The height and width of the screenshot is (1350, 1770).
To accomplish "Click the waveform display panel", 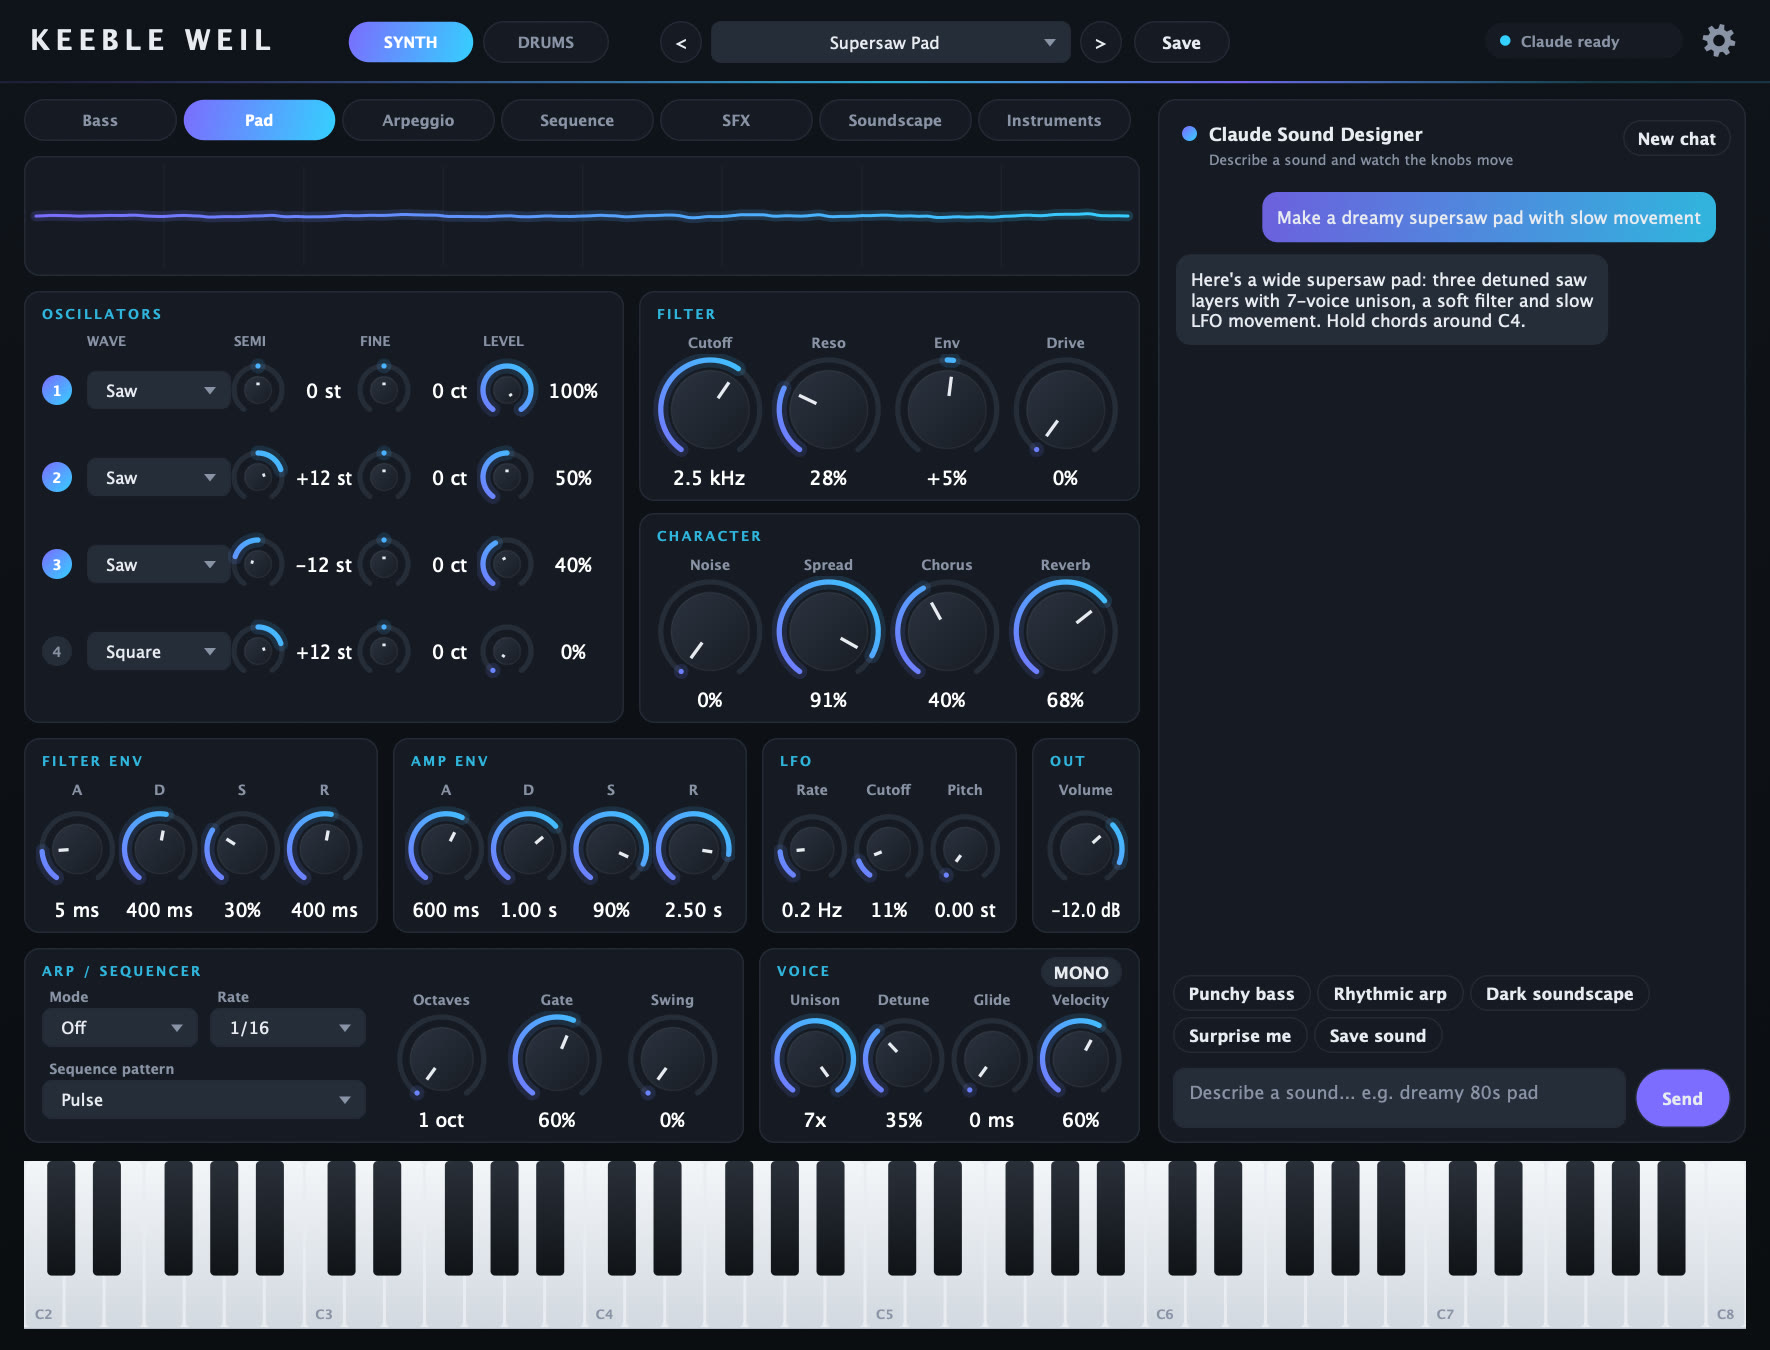I will tap(582, 216).
